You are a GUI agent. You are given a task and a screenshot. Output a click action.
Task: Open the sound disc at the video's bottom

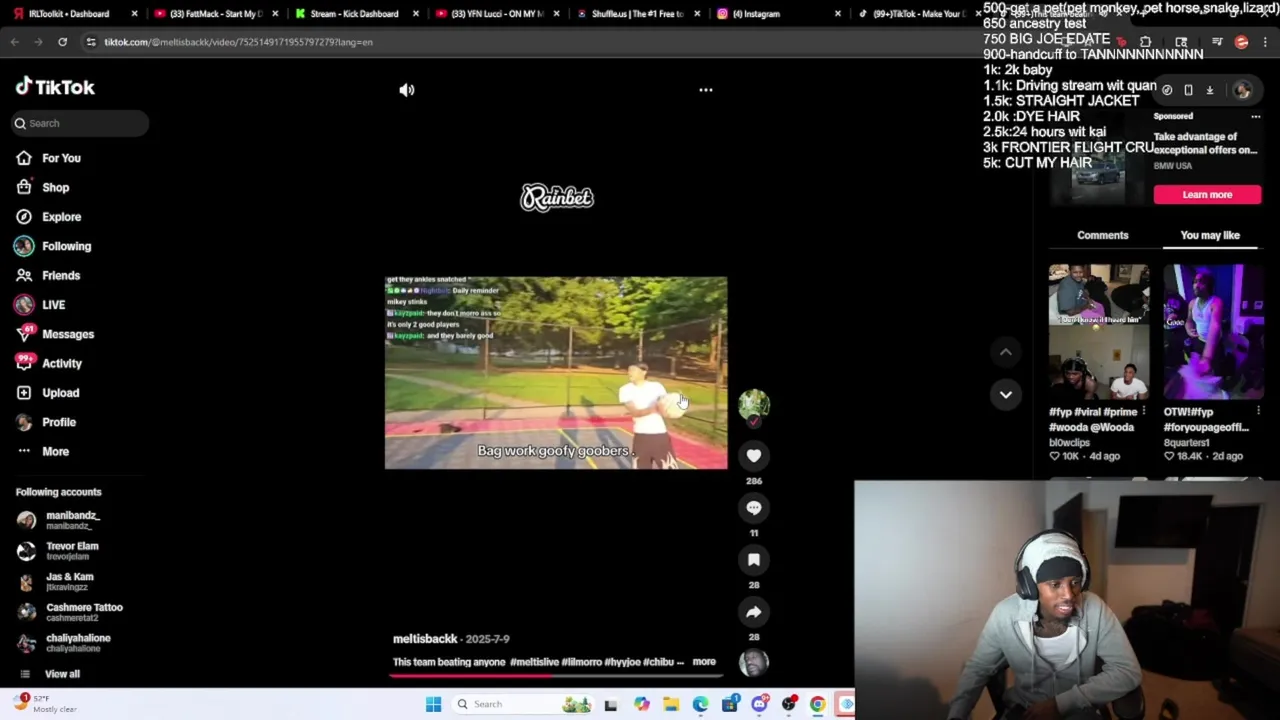pyautogui.click(x=754, y=662)
